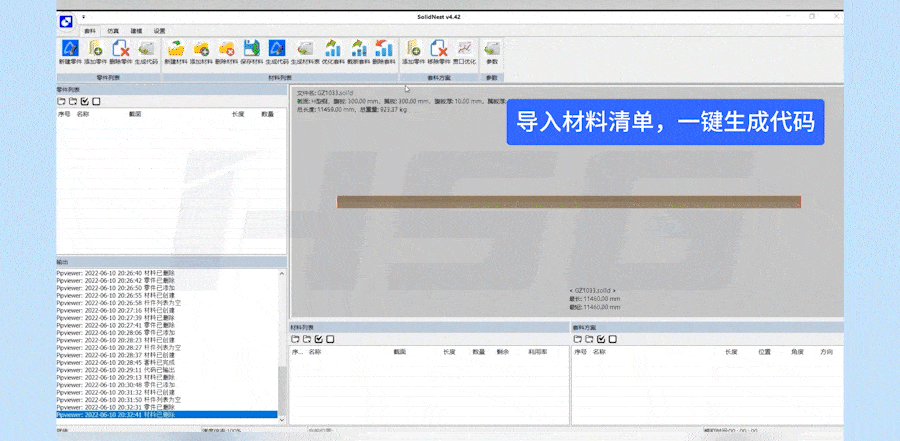Image resolution: width=900 pixels, height=441 pixels.
Task: Click 利用率 column header in 材料列表
Action: tap(537, 352)
